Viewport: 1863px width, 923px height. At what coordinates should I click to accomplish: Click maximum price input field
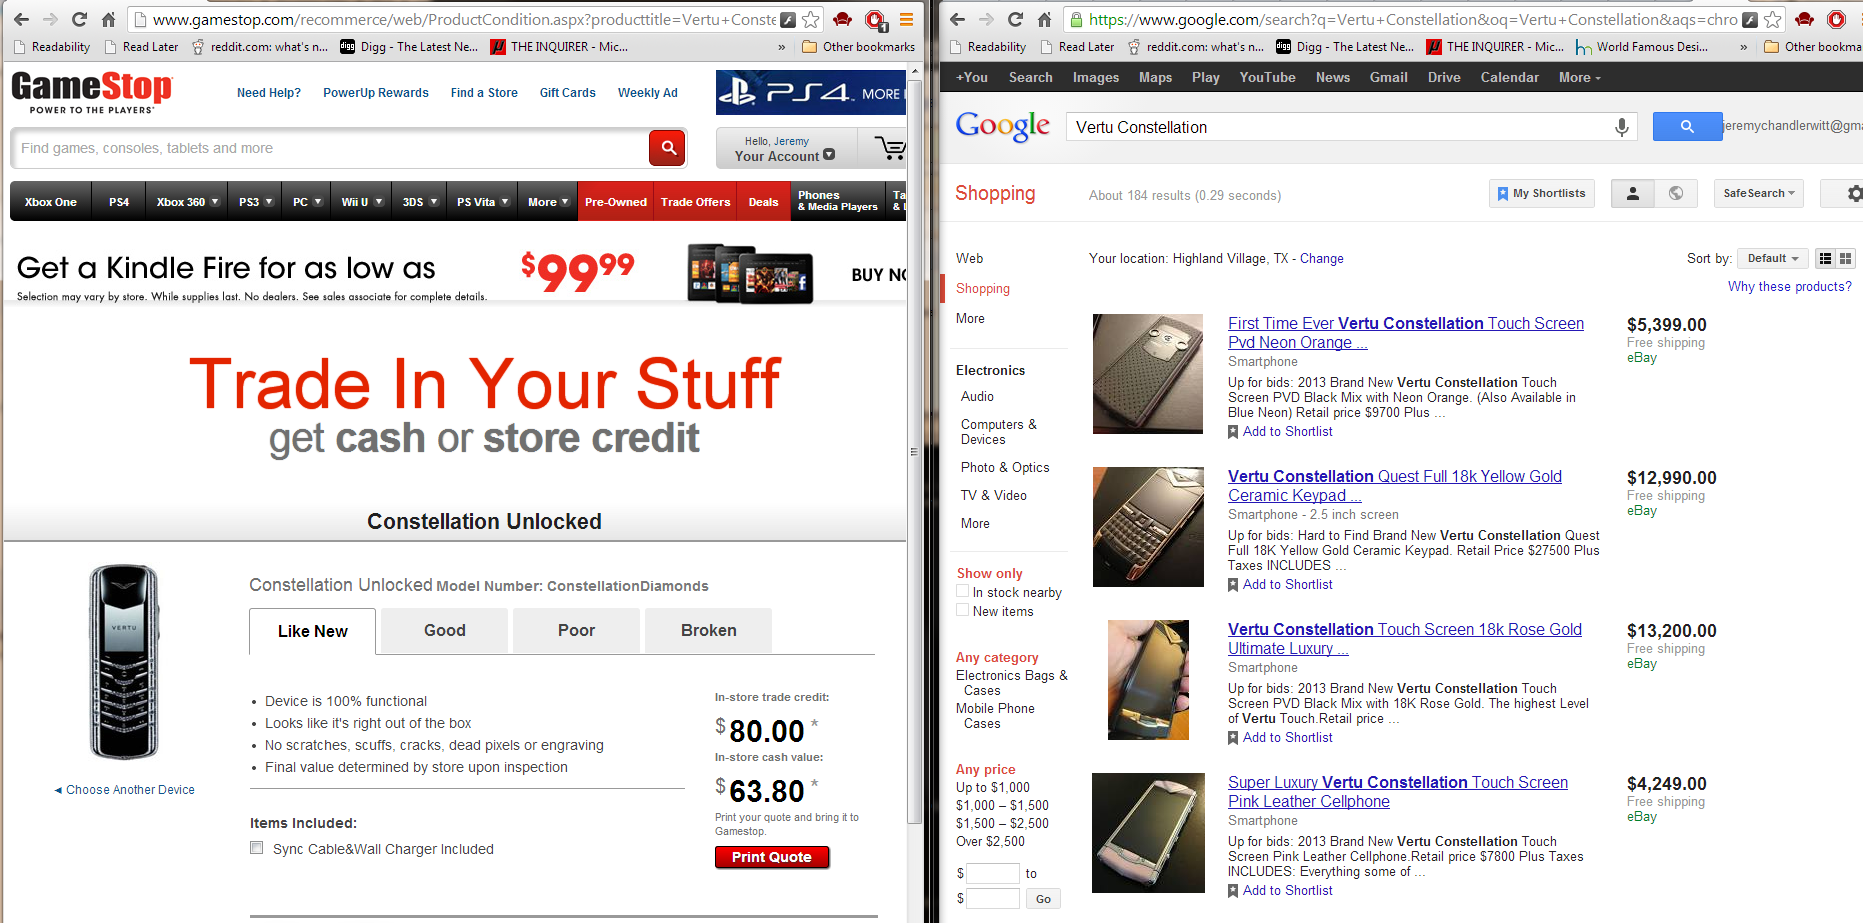coord(992,898)
